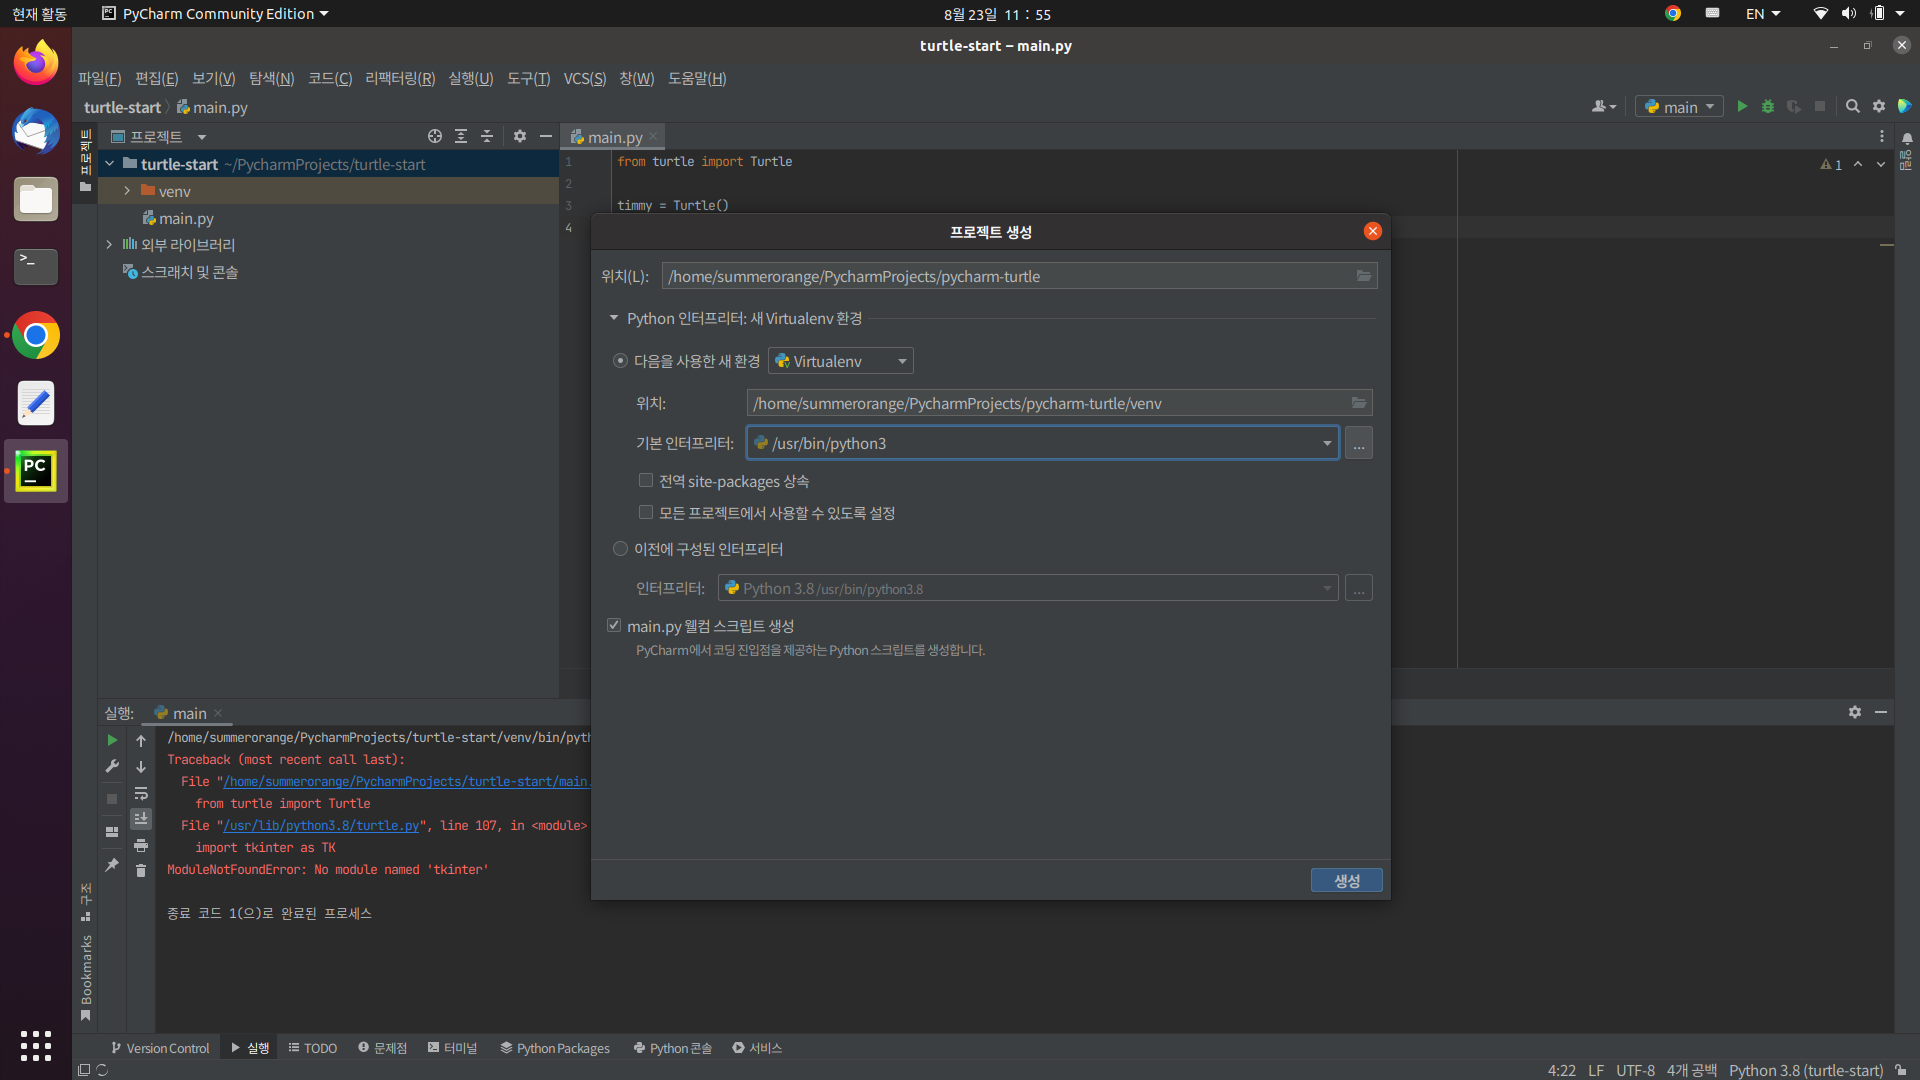Soft-wrap console text with the wrap icon
This screenshot has height=1080, width=1920.
pos(141,794)
